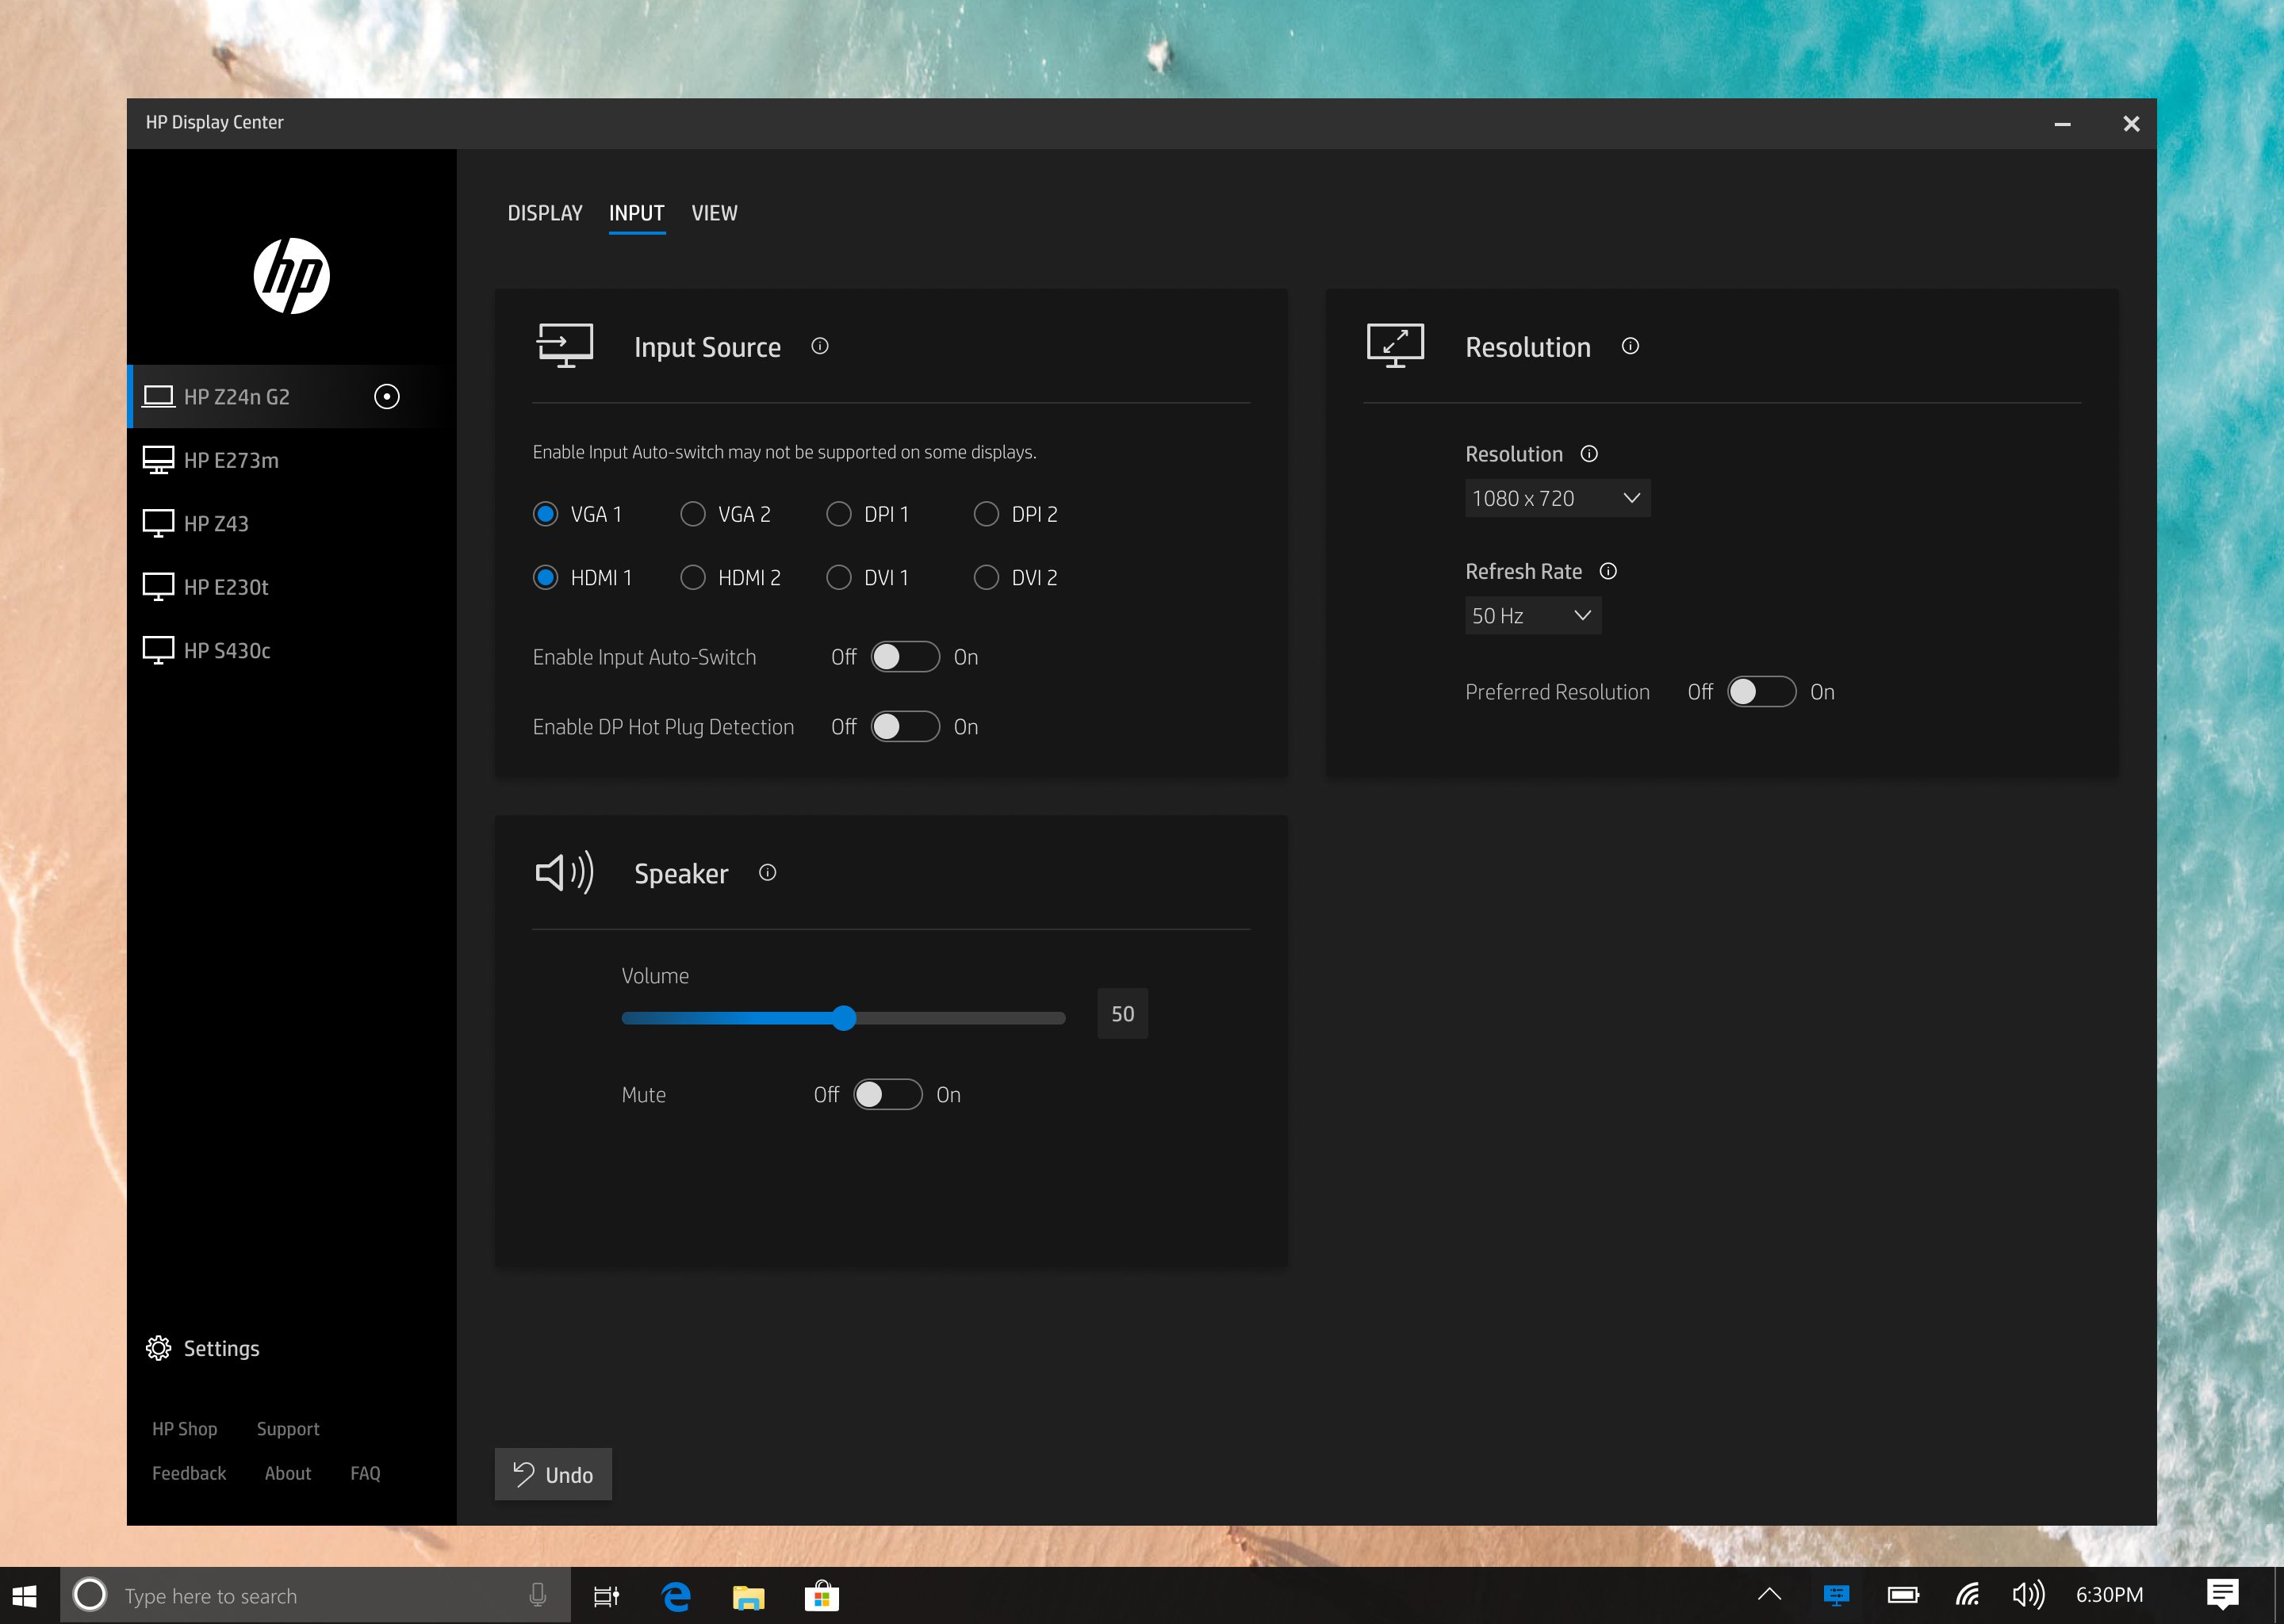Click the 6:30PM taskbar clock
The height and width of the screenshot is (1624, 2284).
click(x=2109, y=1595)
